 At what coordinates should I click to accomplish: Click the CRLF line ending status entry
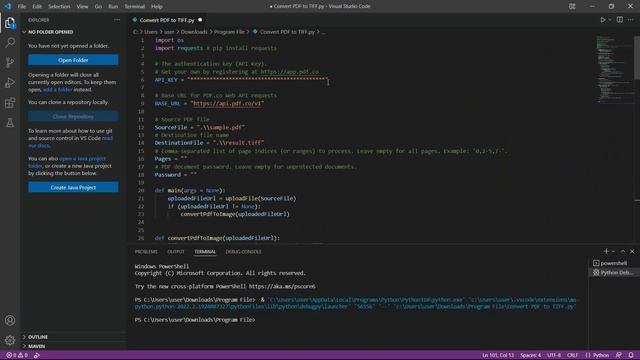coord(572,355)
